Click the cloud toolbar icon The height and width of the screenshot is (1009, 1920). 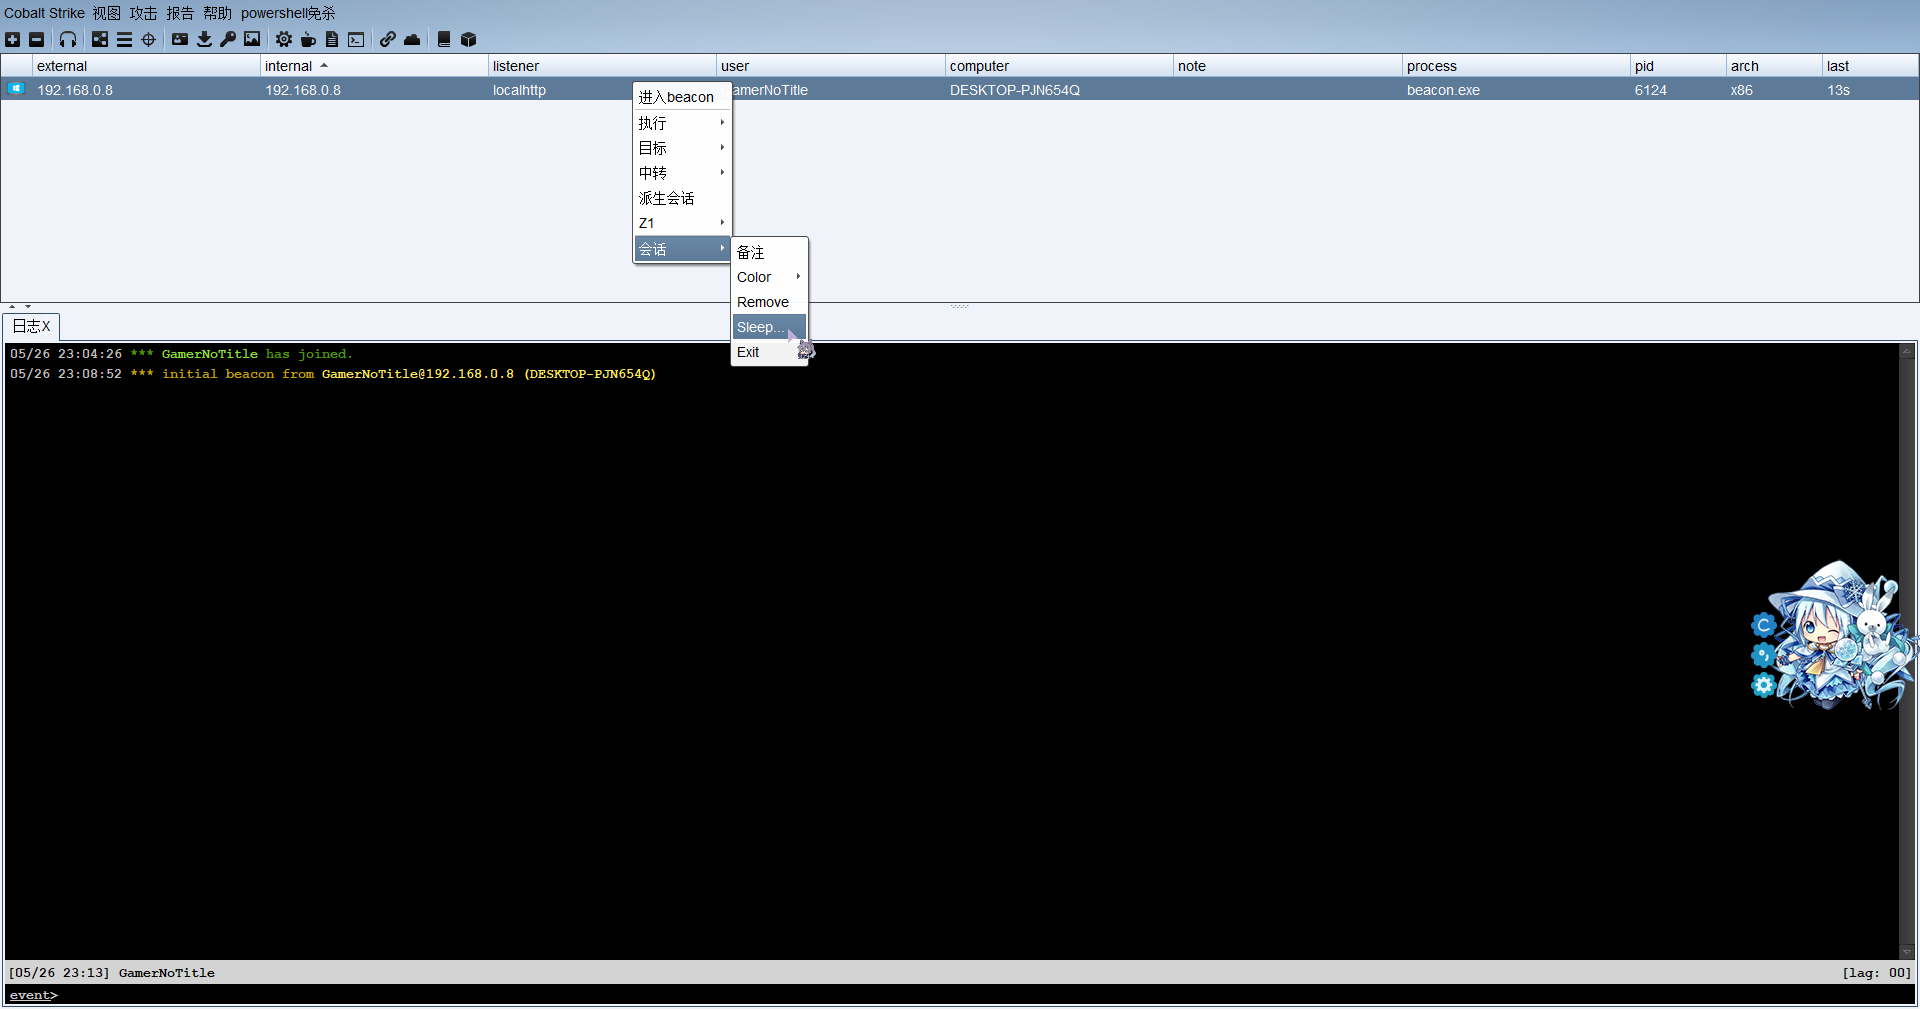[412, 40]
